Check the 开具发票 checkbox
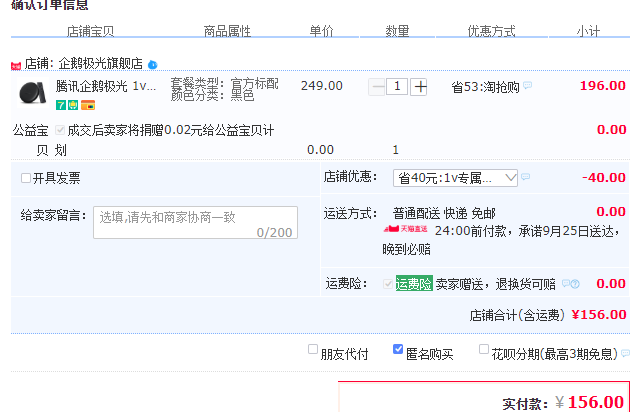This screenshot has width=640, height=412. point(26,178)
